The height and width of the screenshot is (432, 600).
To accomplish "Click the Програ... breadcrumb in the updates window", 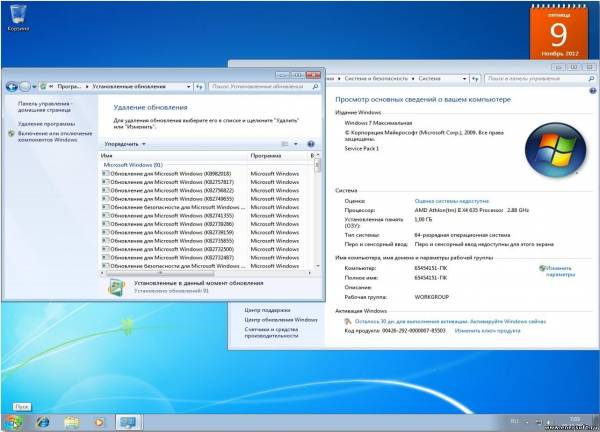I will tap(69, 87).
